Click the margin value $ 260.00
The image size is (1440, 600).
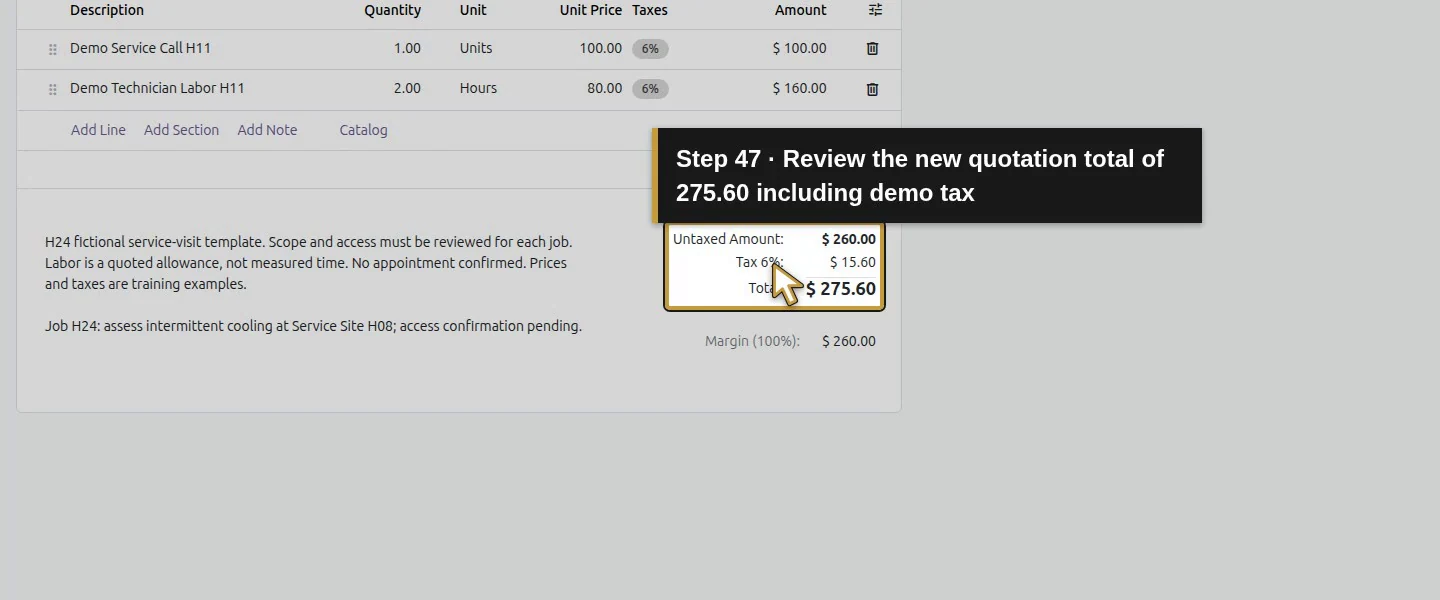848,341
